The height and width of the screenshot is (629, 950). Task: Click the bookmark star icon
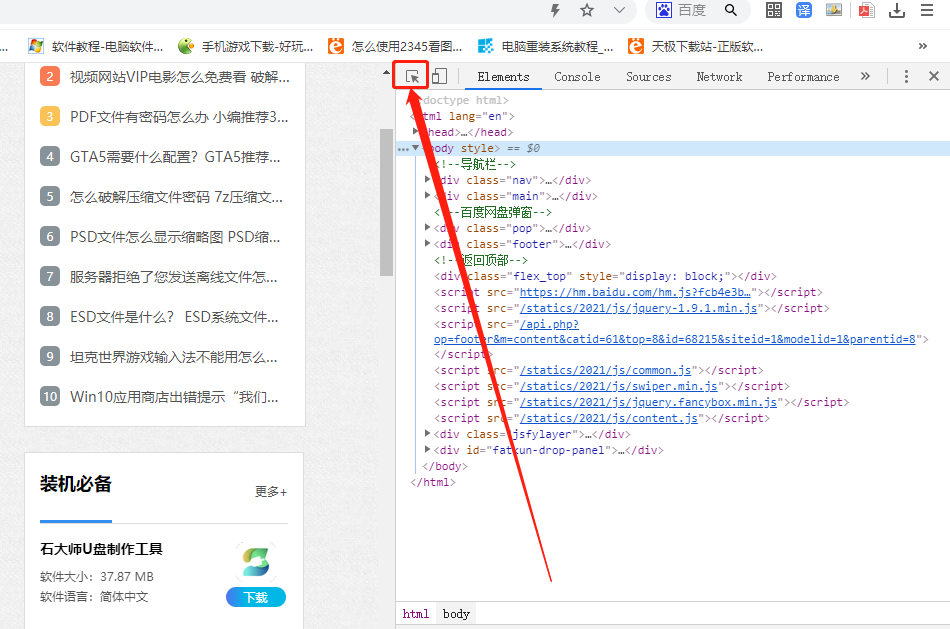point(586,10)
